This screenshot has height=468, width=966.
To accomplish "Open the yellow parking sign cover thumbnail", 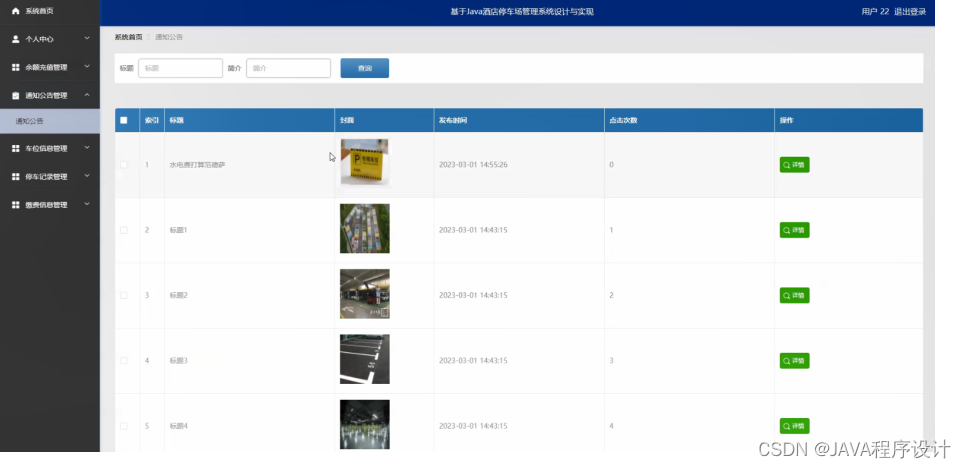I will tap(365, 163).
